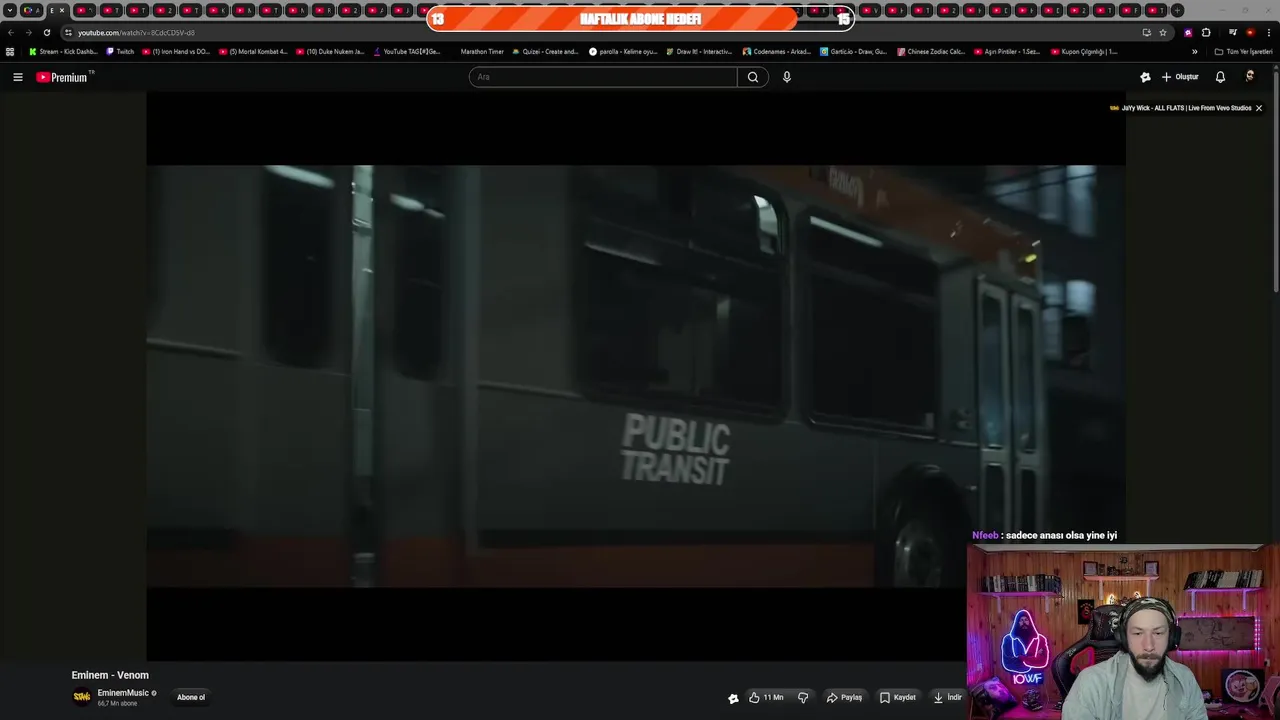Open Draw It! Interactive bookmark

(699, 52)
